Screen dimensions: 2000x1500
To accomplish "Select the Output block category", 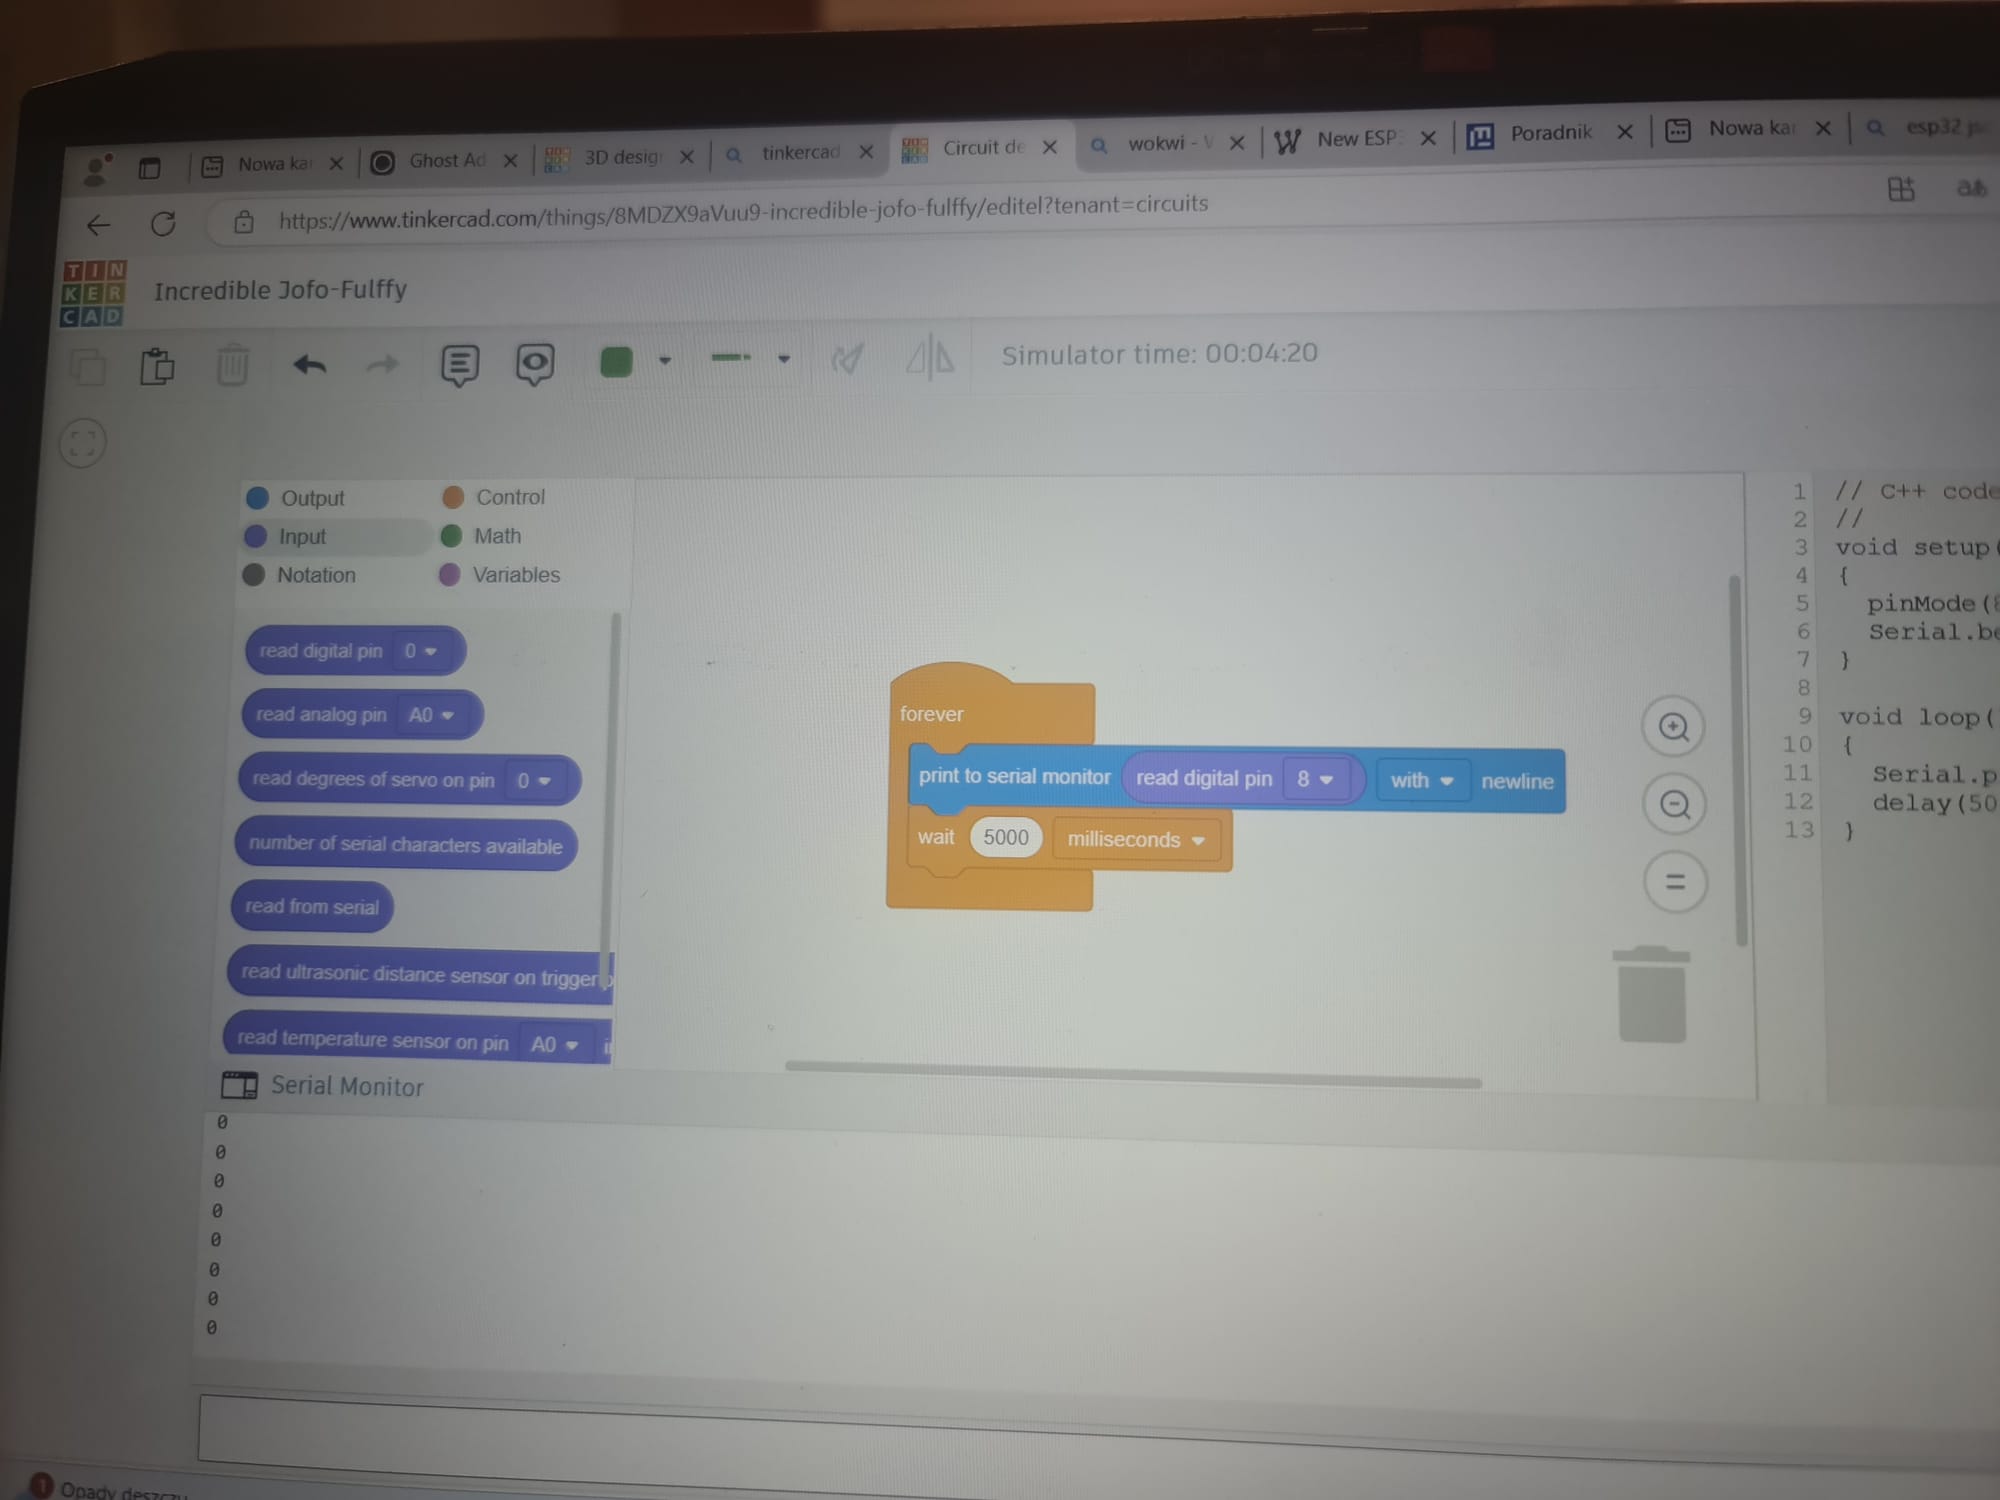I will pyautogui.click(x=296, y=498).
